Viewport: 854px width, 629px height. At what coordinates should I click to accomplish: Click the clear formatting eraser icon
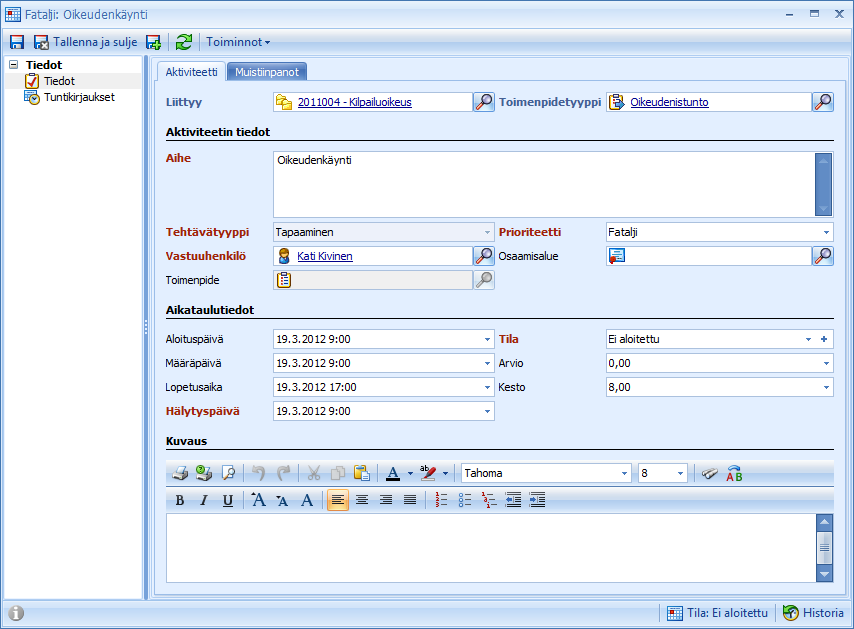[710, 473]
